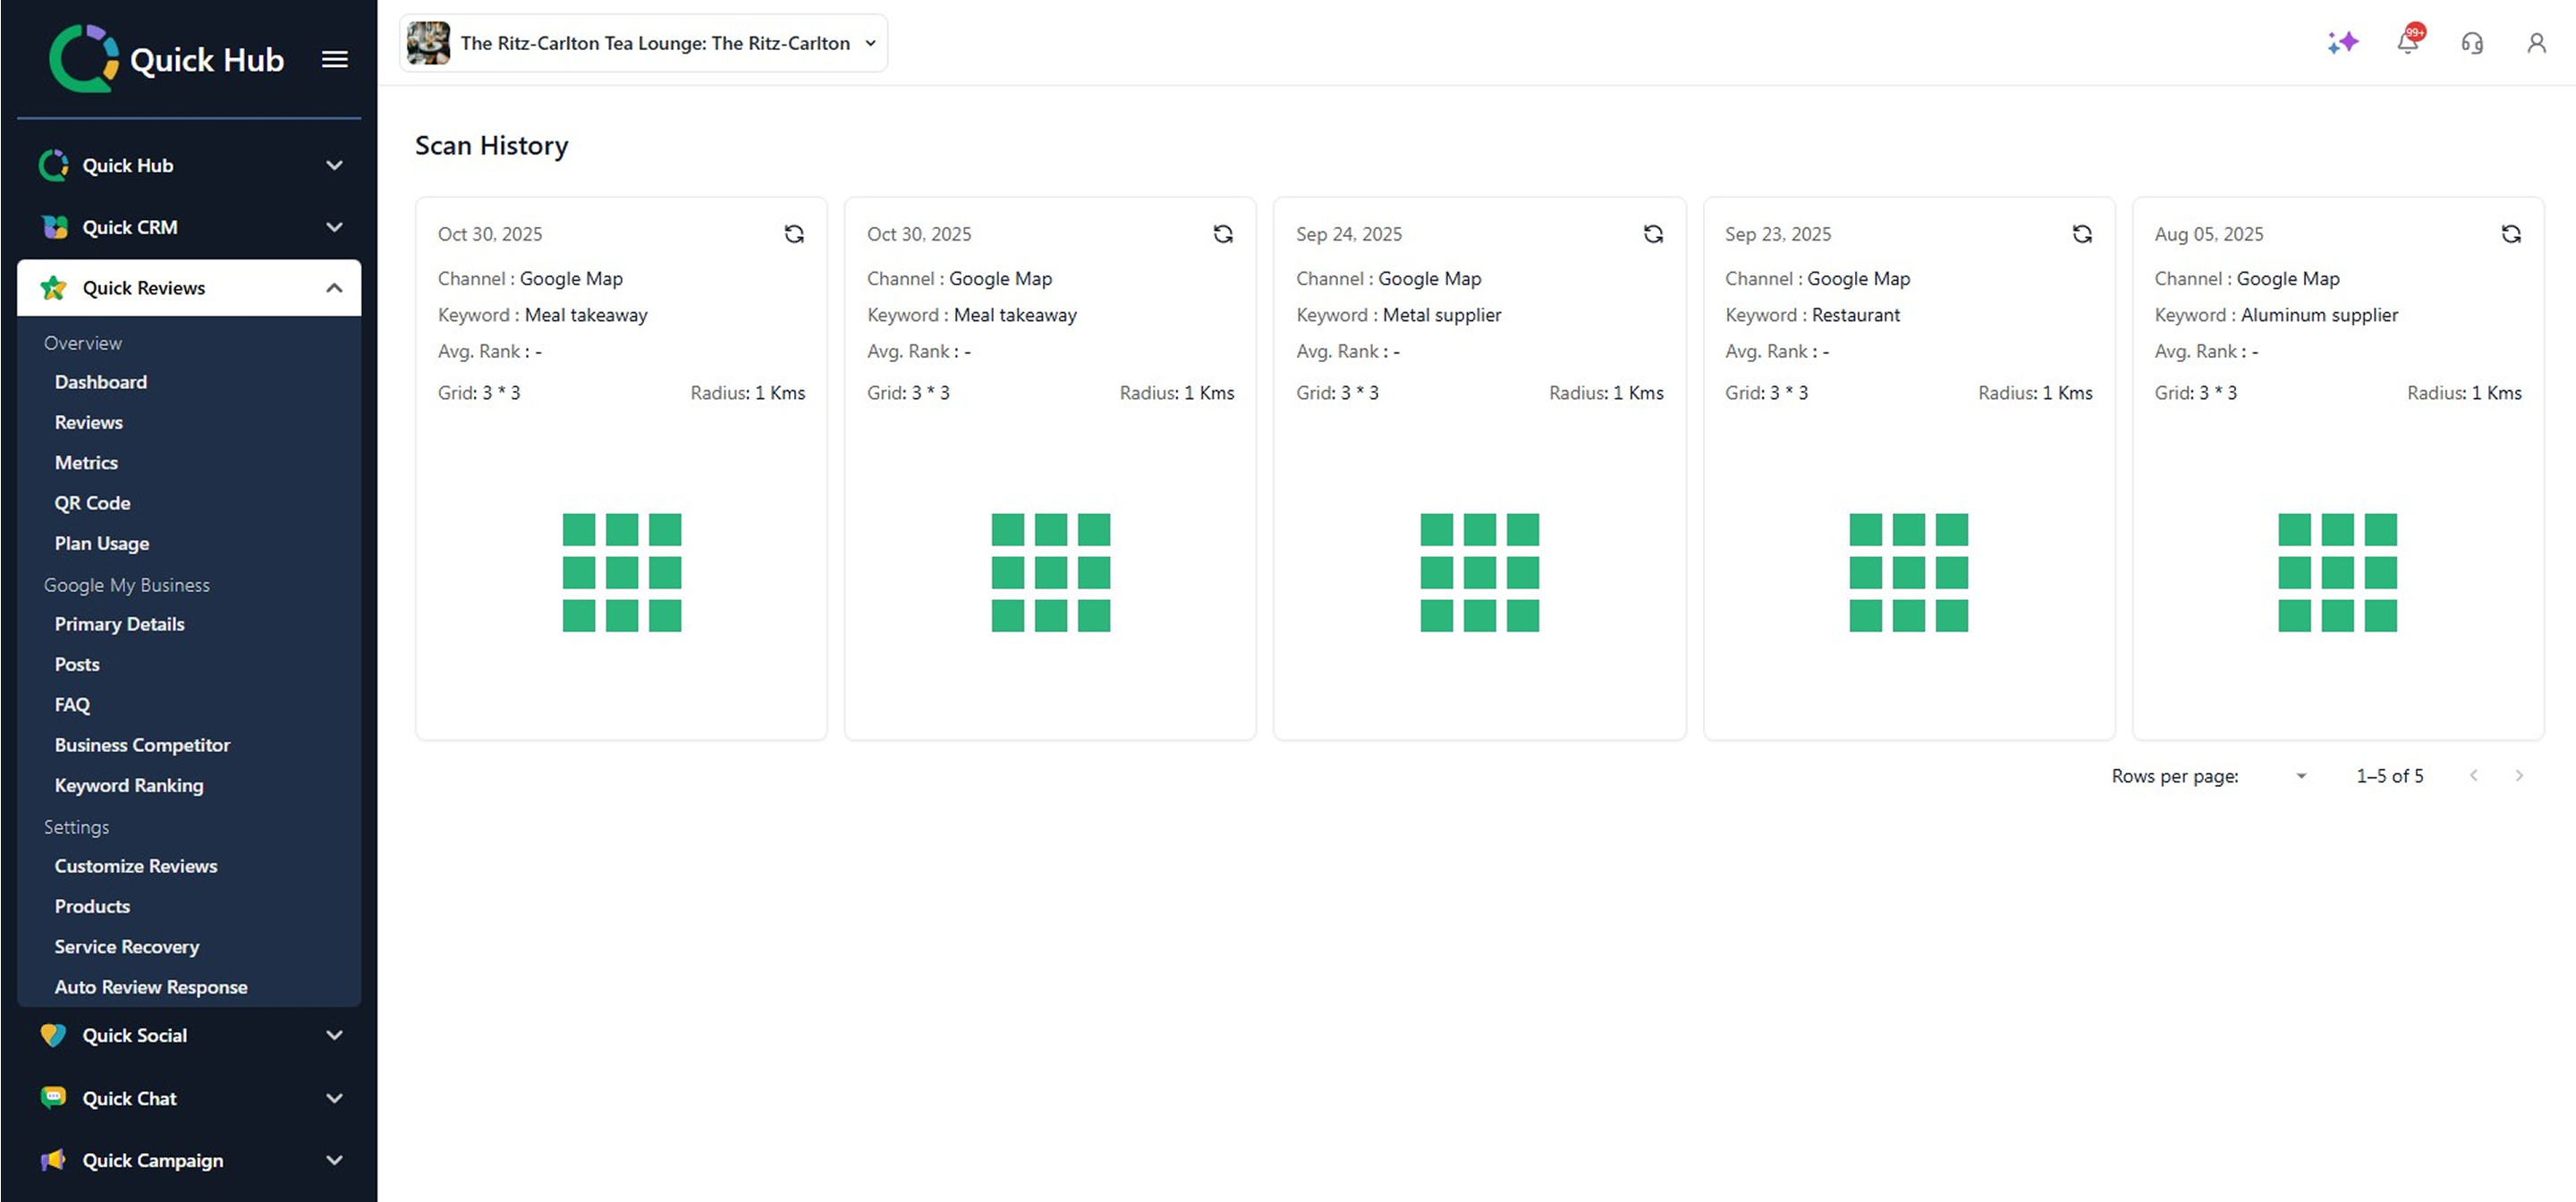
Task: Open the notifications bell
Action: [x=2407, y=42]
